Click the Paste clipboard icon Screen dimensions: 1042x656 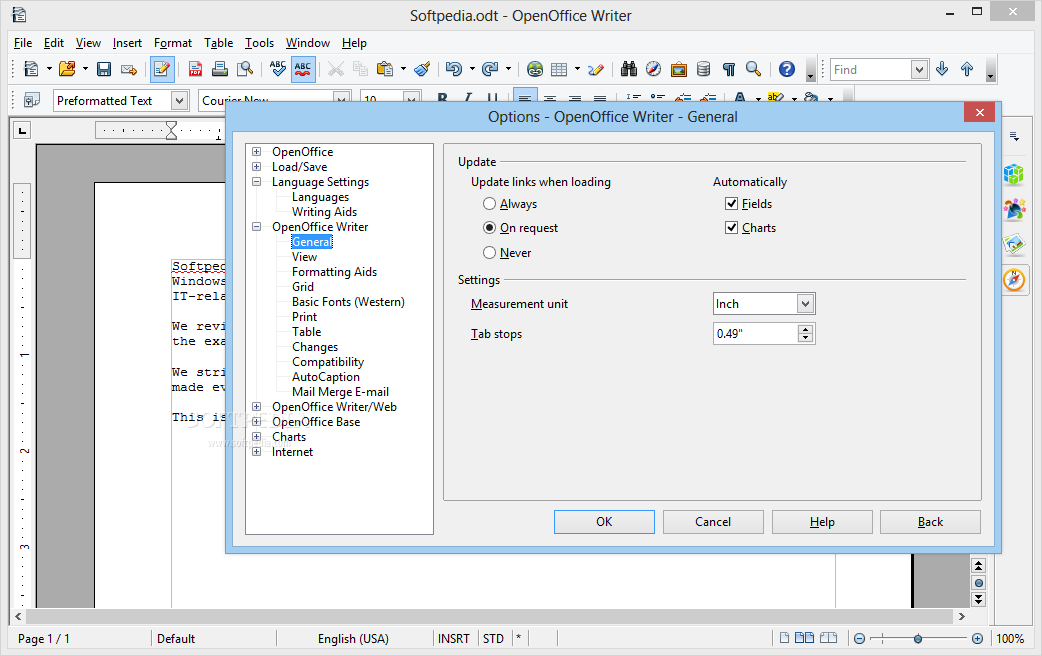tap(384, 69)
